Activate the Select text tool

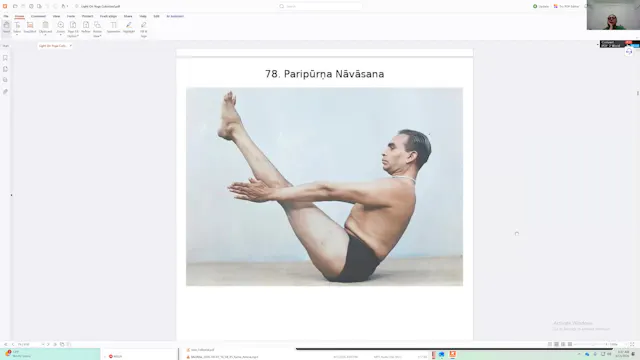17,25
